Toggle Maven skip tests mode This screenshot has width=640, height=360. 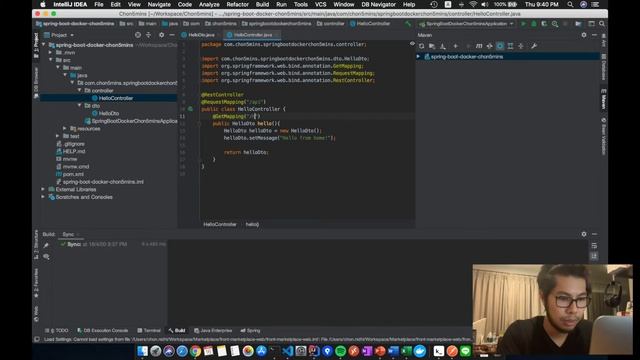500,46
